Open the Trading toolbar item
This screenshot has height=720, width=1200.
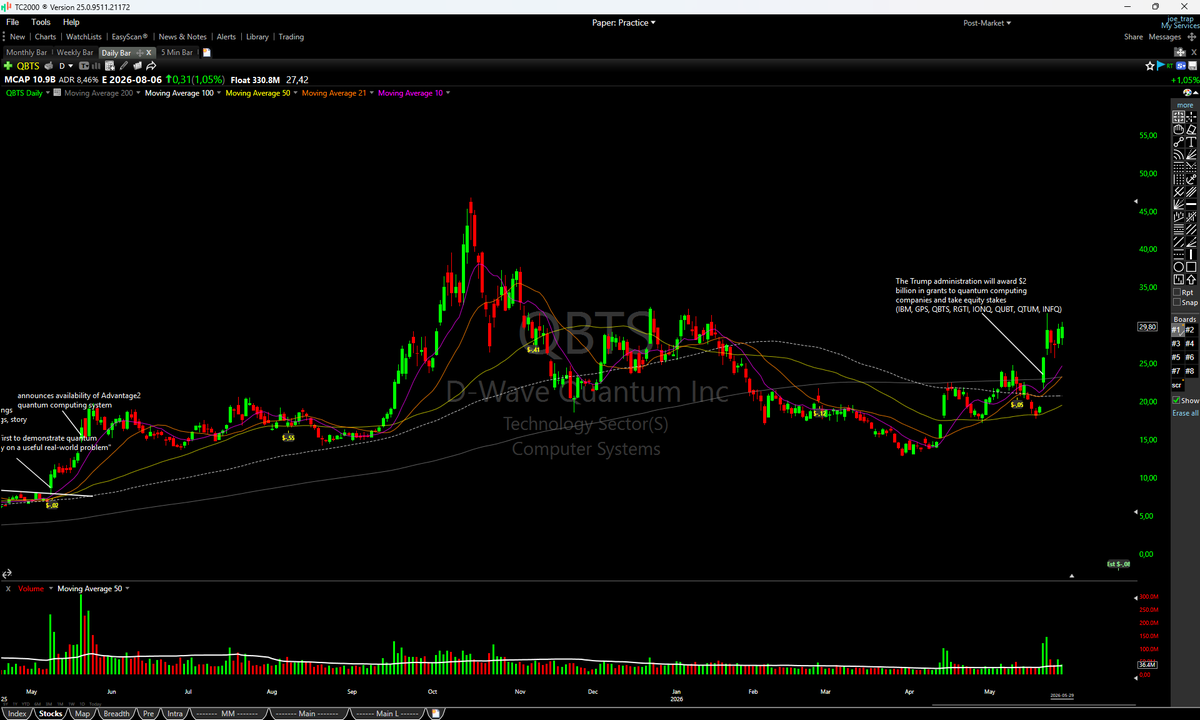click(291, 37)
